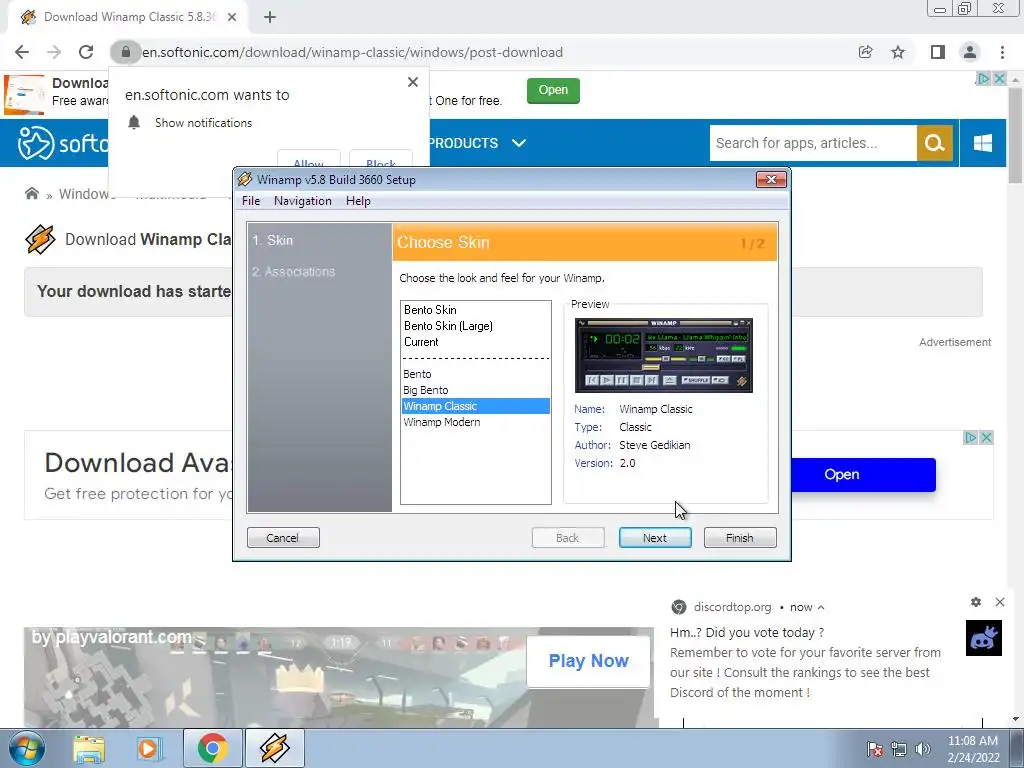Click the blue Open button on Avast ad

tap(863, 475)
